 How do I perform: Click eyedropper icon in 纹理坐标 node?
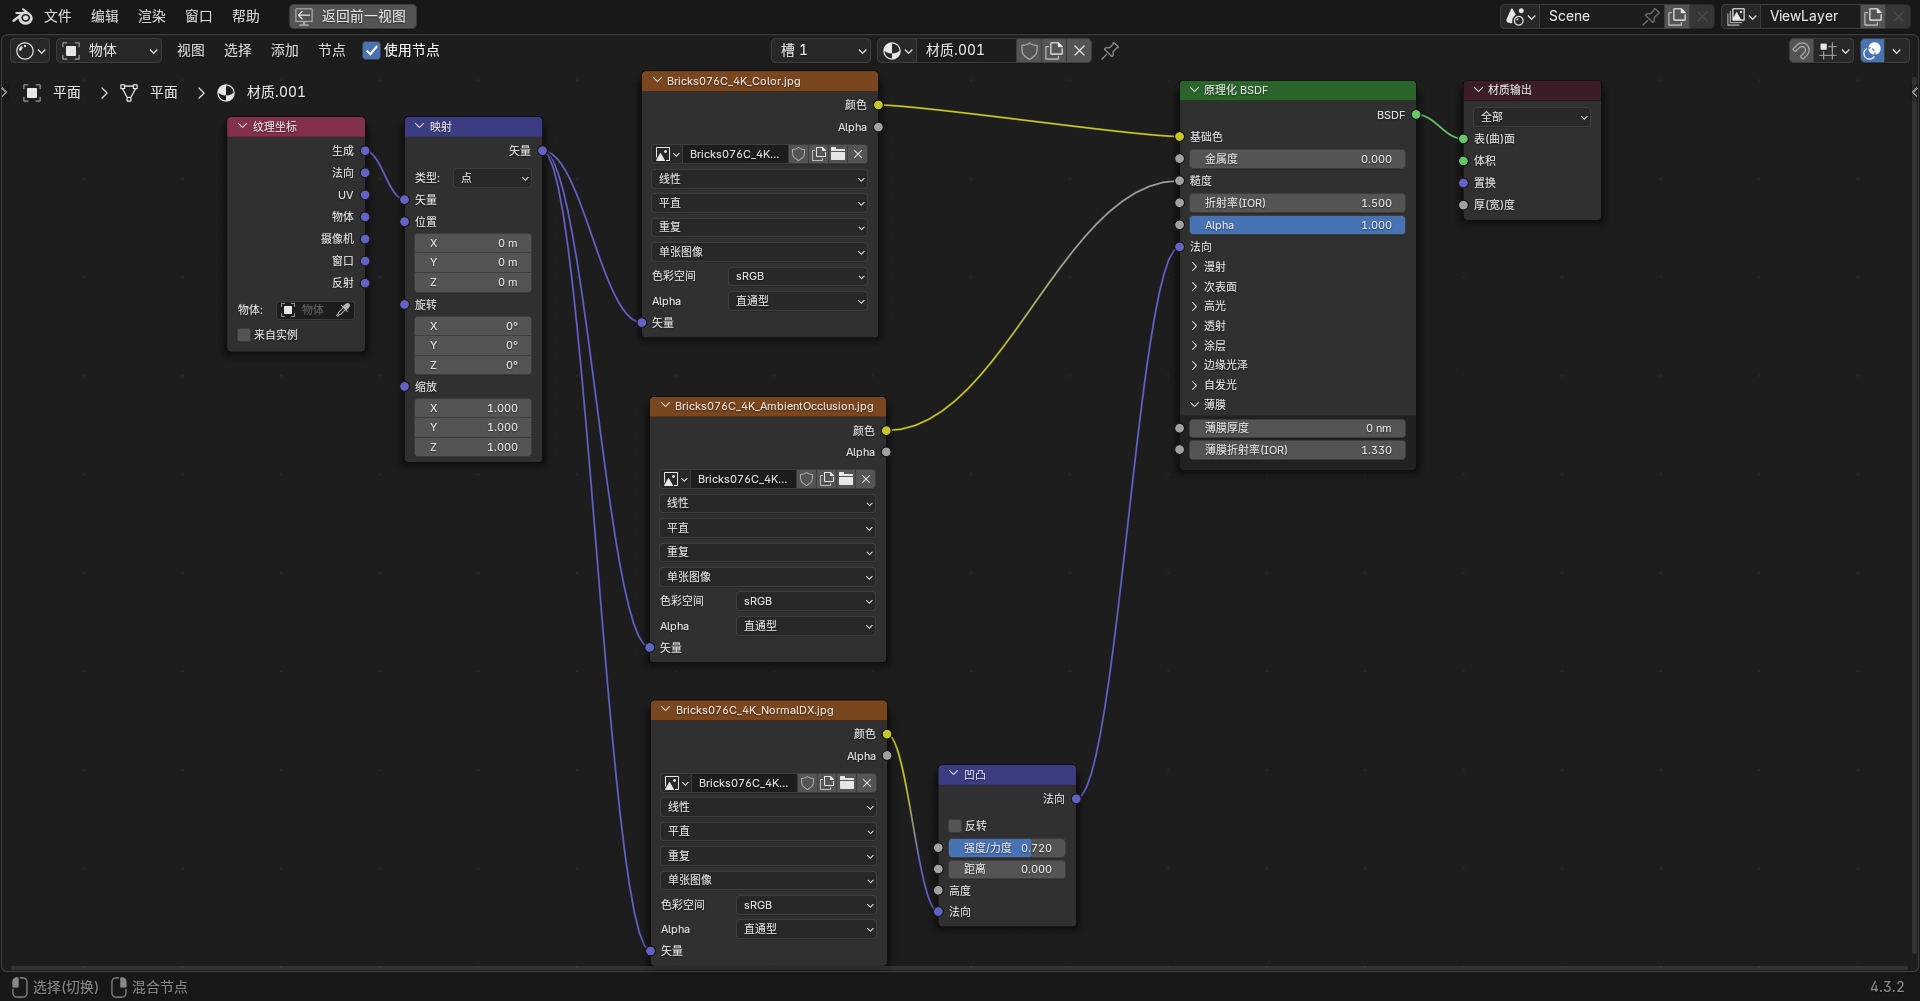(343, 310)
